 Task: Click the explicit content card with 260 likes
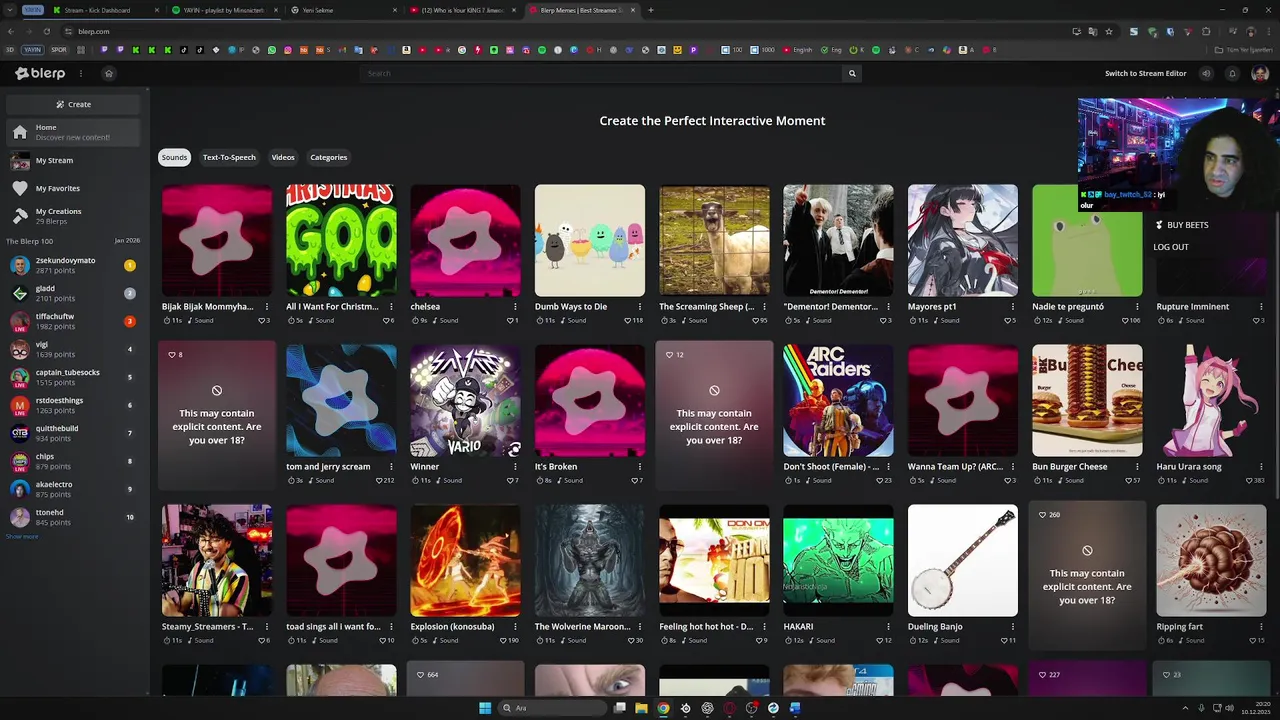1087,575
